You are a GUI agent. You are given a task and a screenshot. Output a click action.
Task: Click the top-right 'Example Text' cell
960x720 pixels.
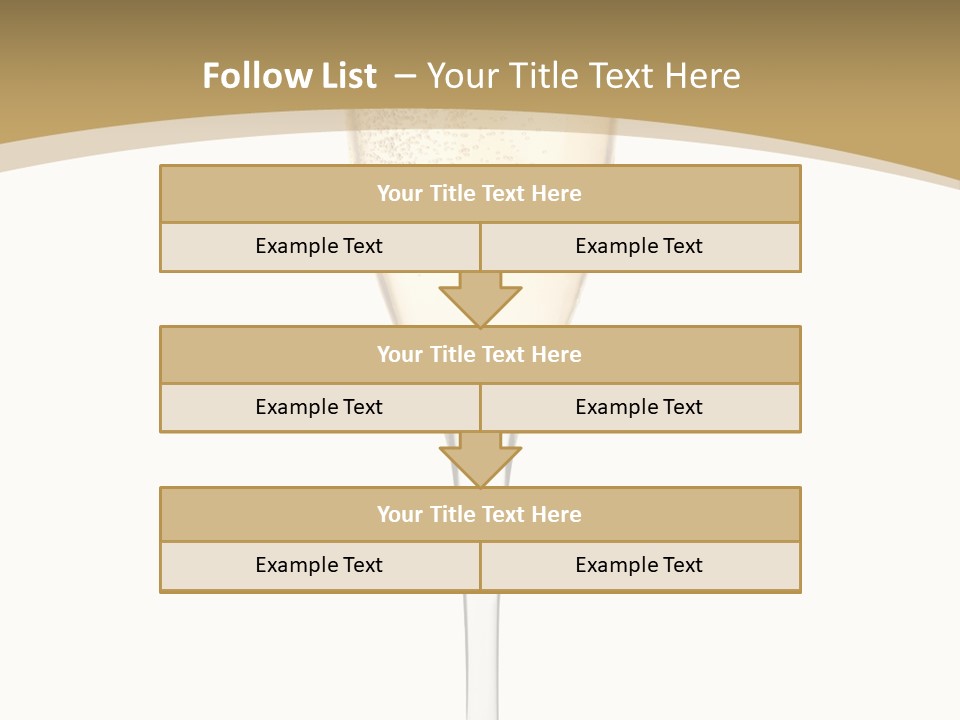pos(639,247)
